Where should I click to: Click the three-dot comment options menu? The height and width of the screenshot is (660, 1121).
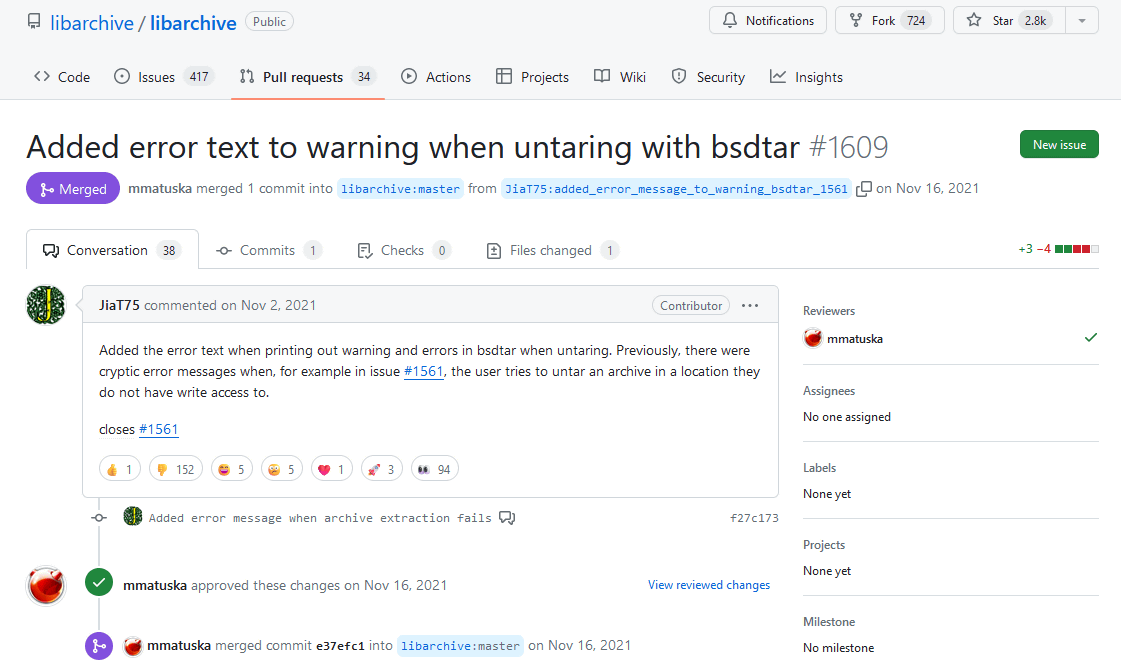[x=750, y=305]
